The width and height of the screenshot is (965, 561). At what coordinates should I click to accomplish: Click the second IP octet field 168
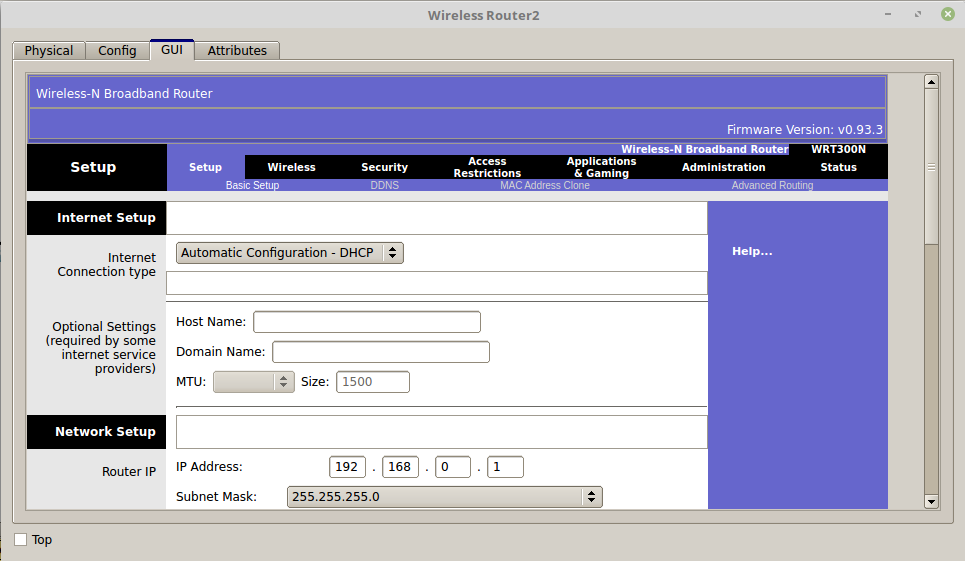[400, 467]
